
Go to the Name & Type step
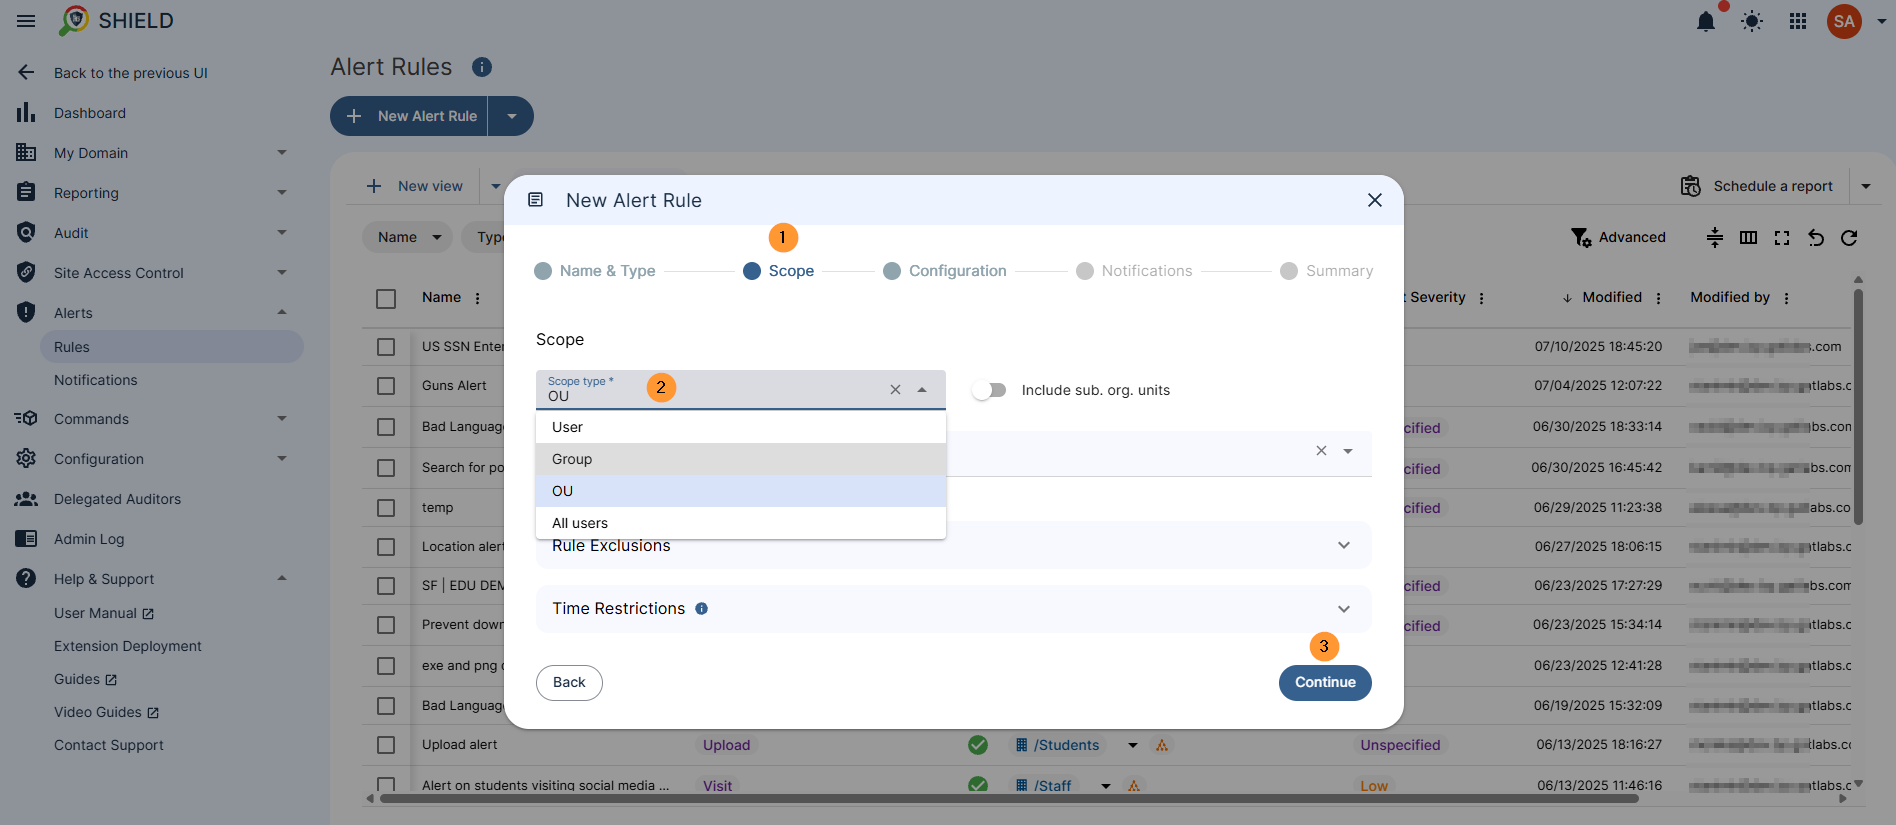coord(595,271)
